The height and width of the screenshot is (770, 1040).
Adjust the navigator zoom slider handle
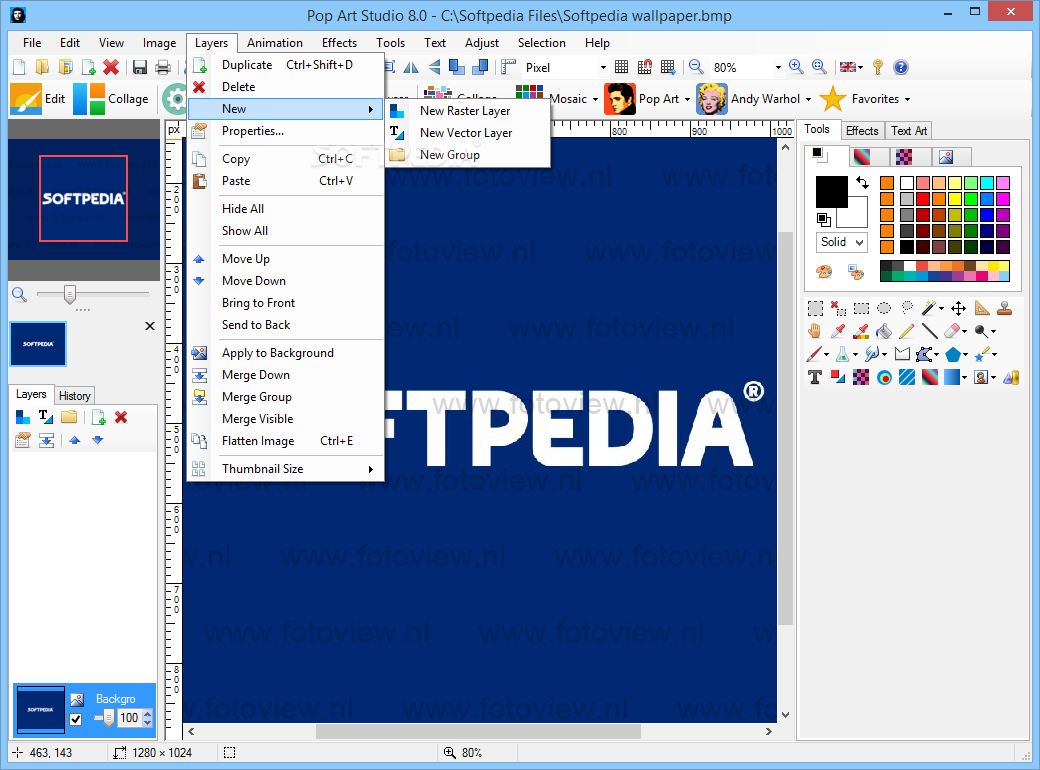(x=70, y=294)
